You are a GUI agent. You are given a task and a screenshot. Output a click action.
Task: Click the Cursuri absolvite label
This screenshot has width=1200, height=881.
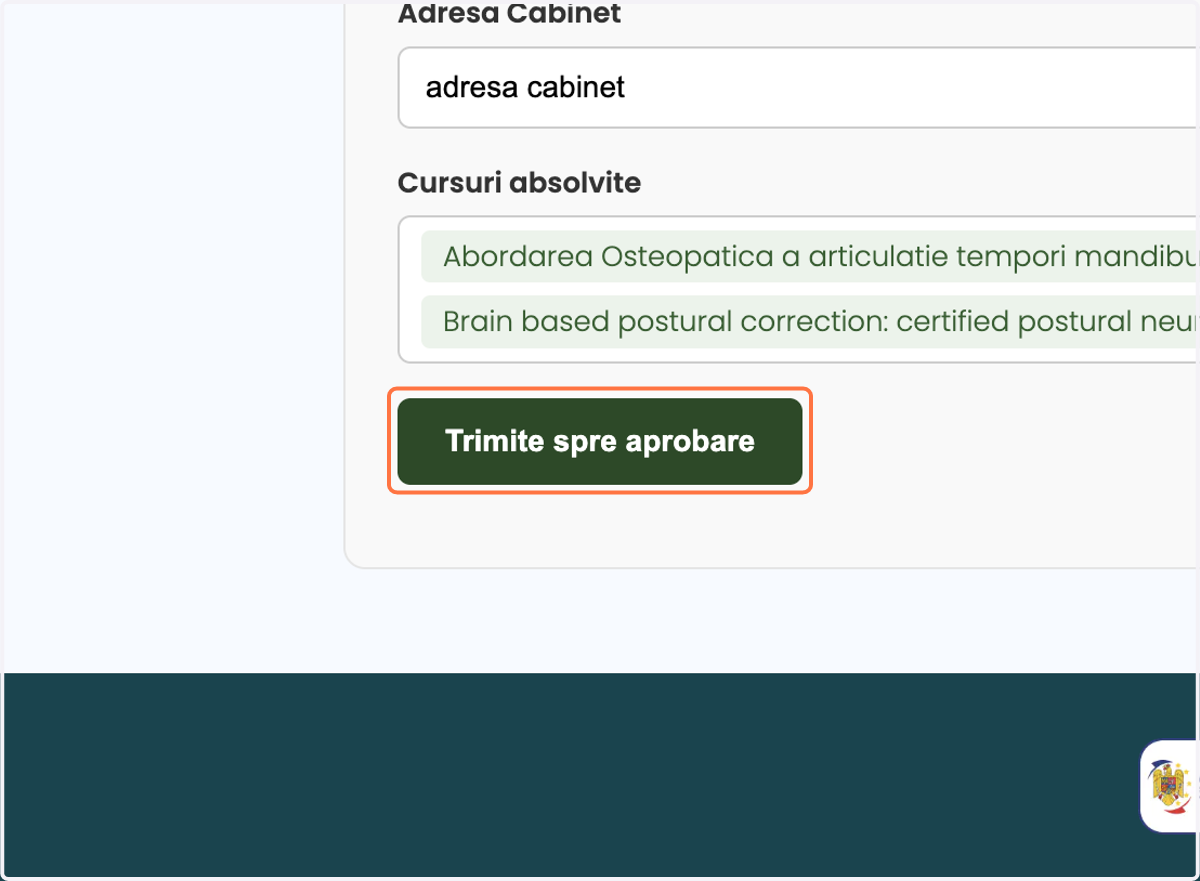pyautogui.click(x=519, y=183)
